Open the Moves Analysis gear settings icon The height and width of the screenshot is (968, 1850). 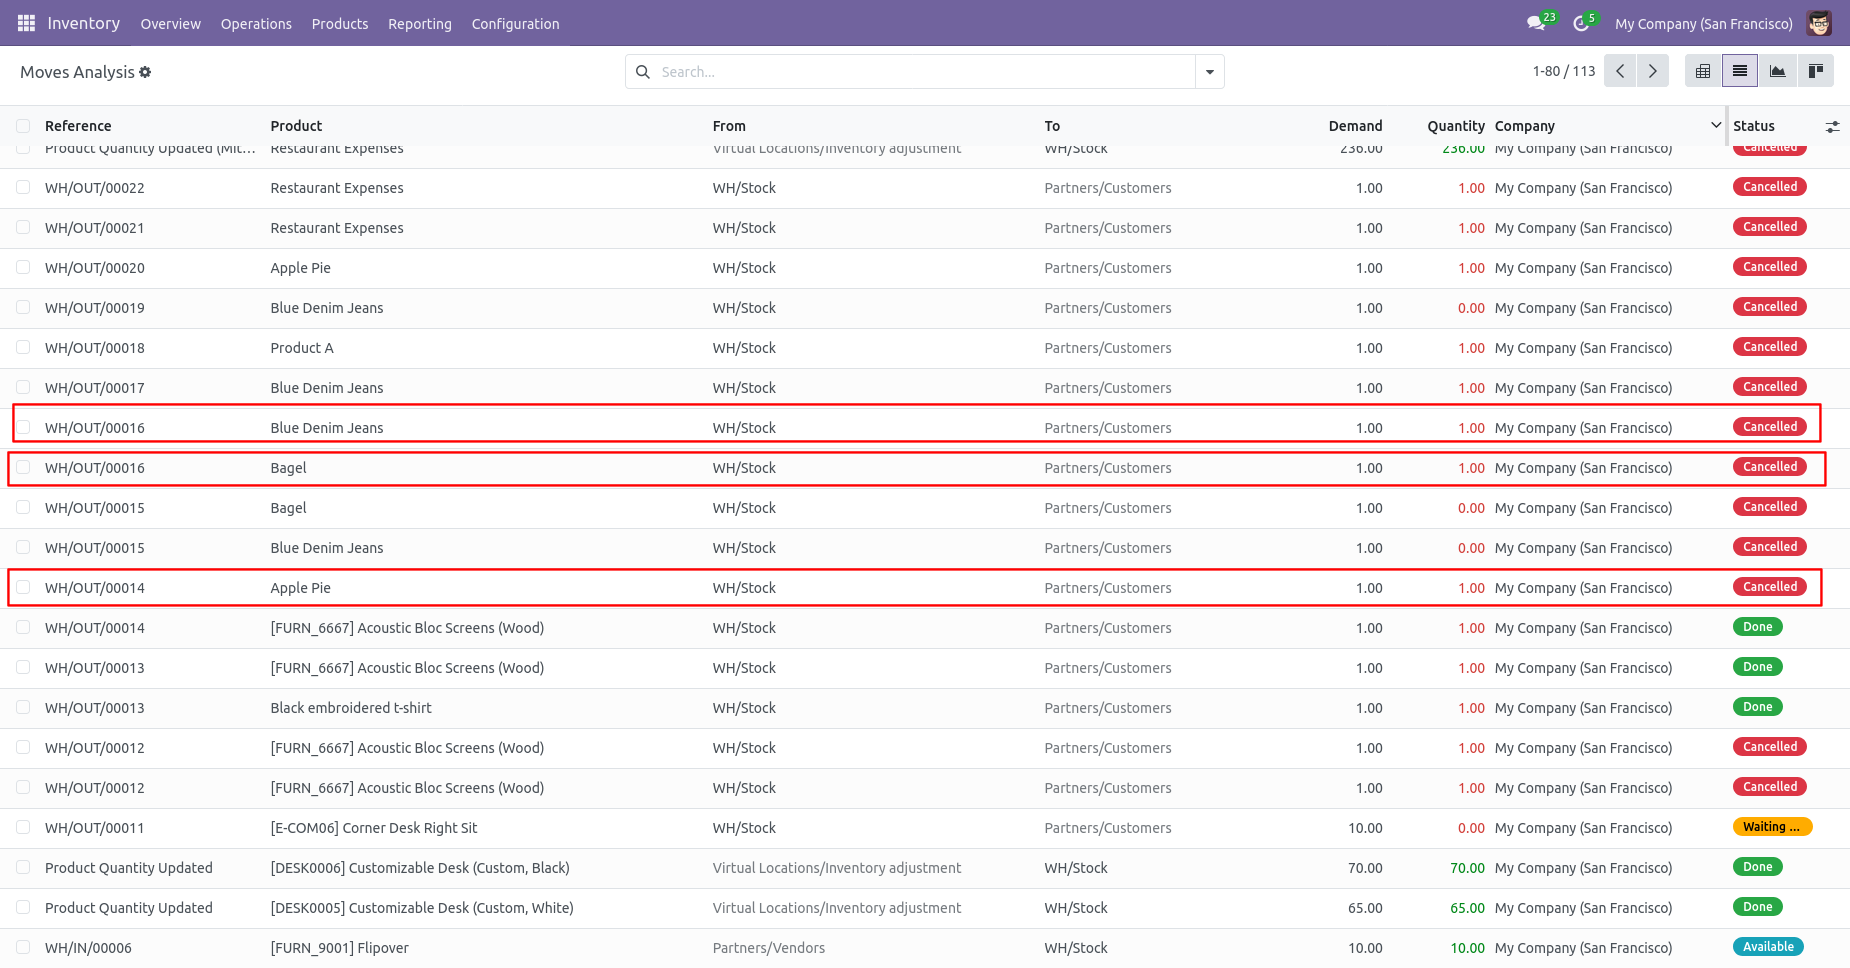pyautogui.click(x=145, y=72)
